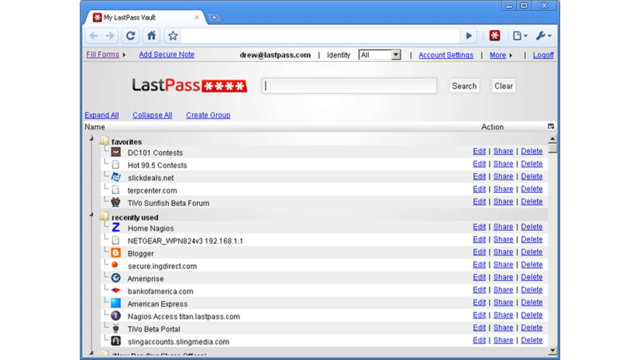Click scrollbar up arrow in vault list
The width and height of the screenshot is (640, 360).
click(552, 139)
